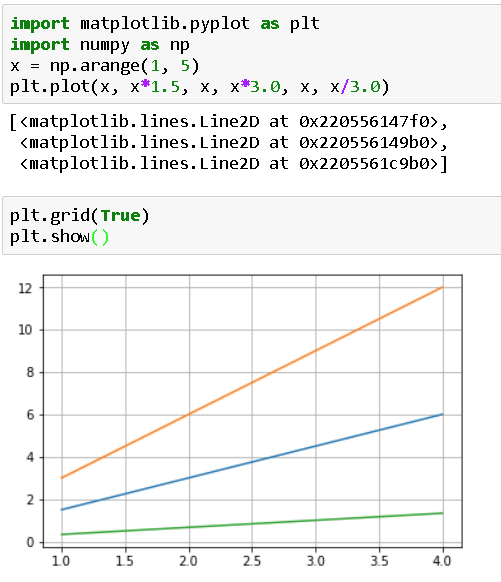This screenshot has width=501, height=582.
Task: Click x-axis tick label 2.0
Action: (189, 561)
